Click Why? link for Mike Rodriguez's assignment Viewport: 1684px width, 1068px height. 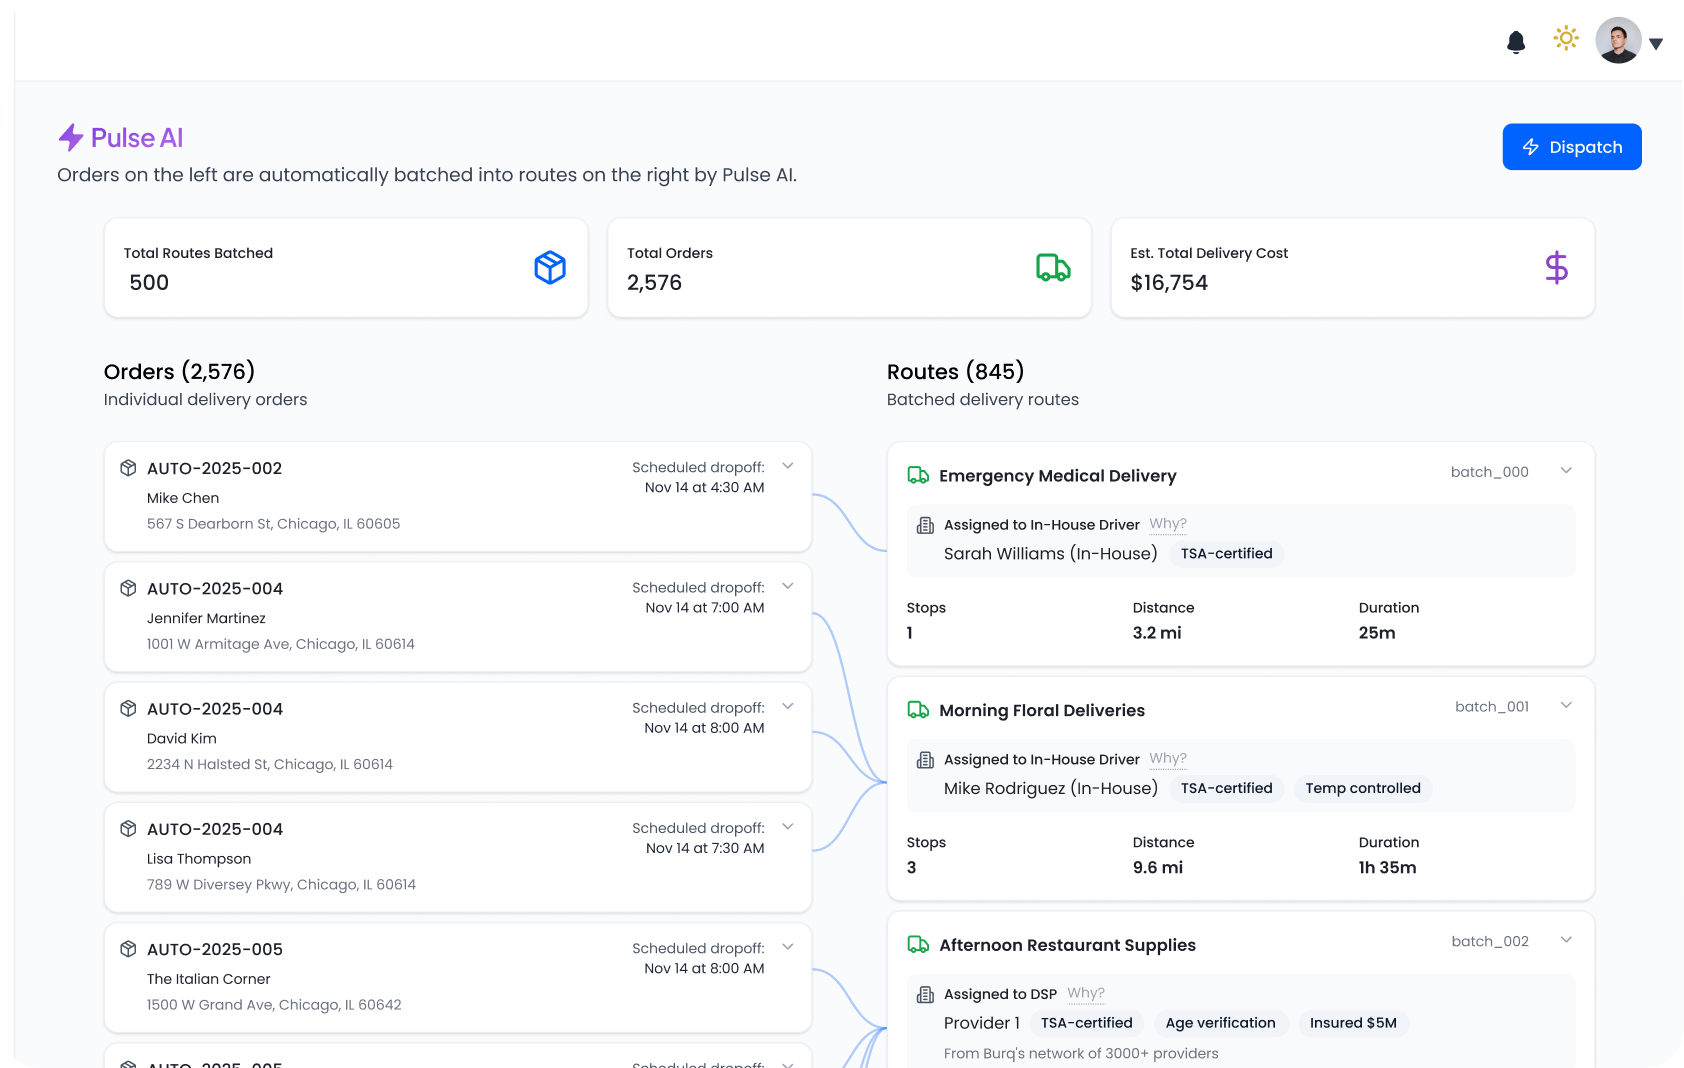point(1168,759)
